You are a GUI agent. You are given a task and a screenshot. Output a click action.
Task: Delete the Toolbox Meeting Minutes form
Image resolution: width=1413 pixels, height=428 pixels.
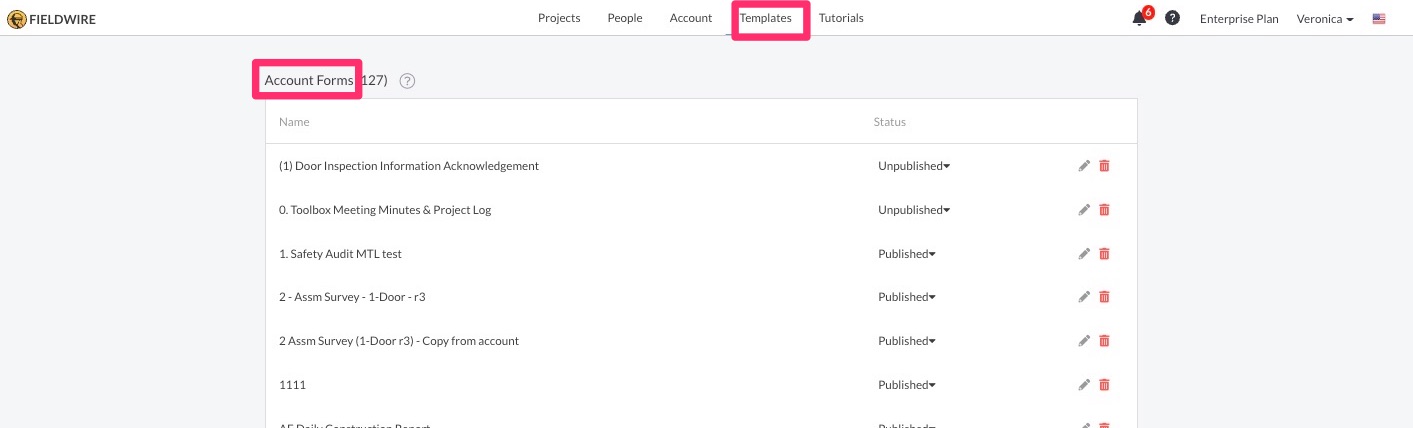pyautogui.click(x=1104, y=210)
